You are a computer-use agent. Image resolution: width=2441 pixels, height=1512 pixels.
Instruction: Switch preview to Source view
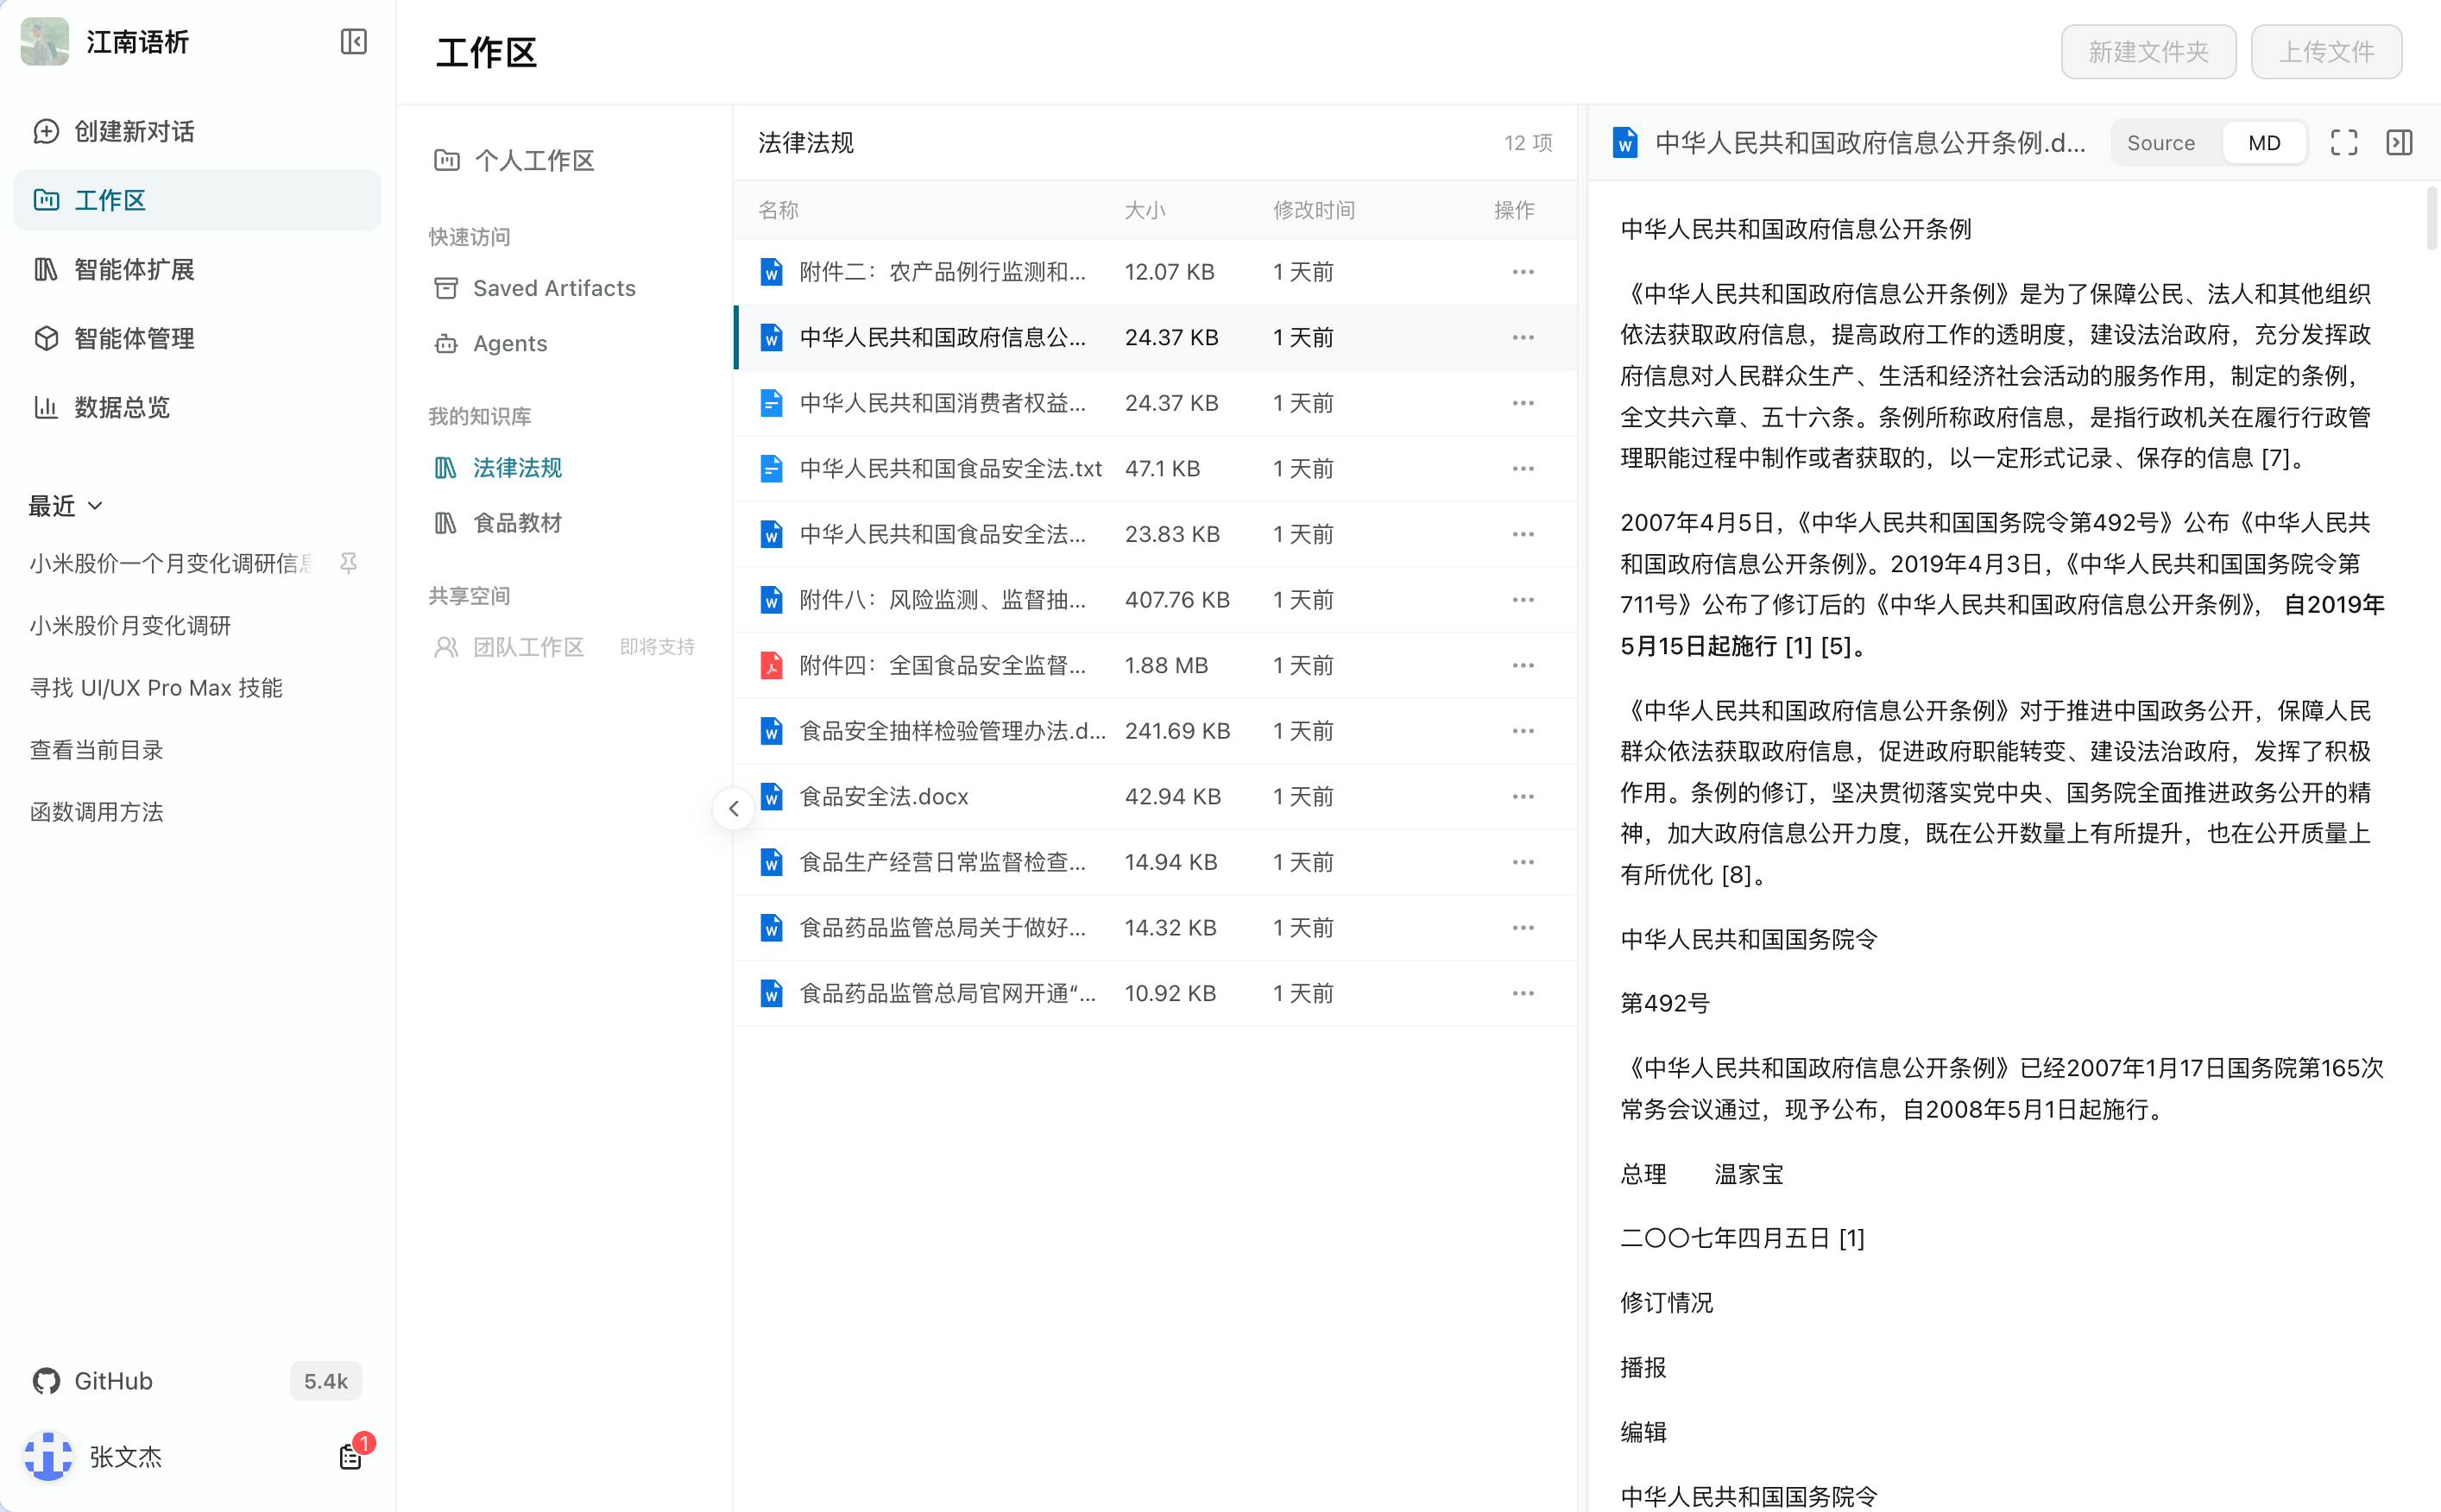[x=2160, y=143]
